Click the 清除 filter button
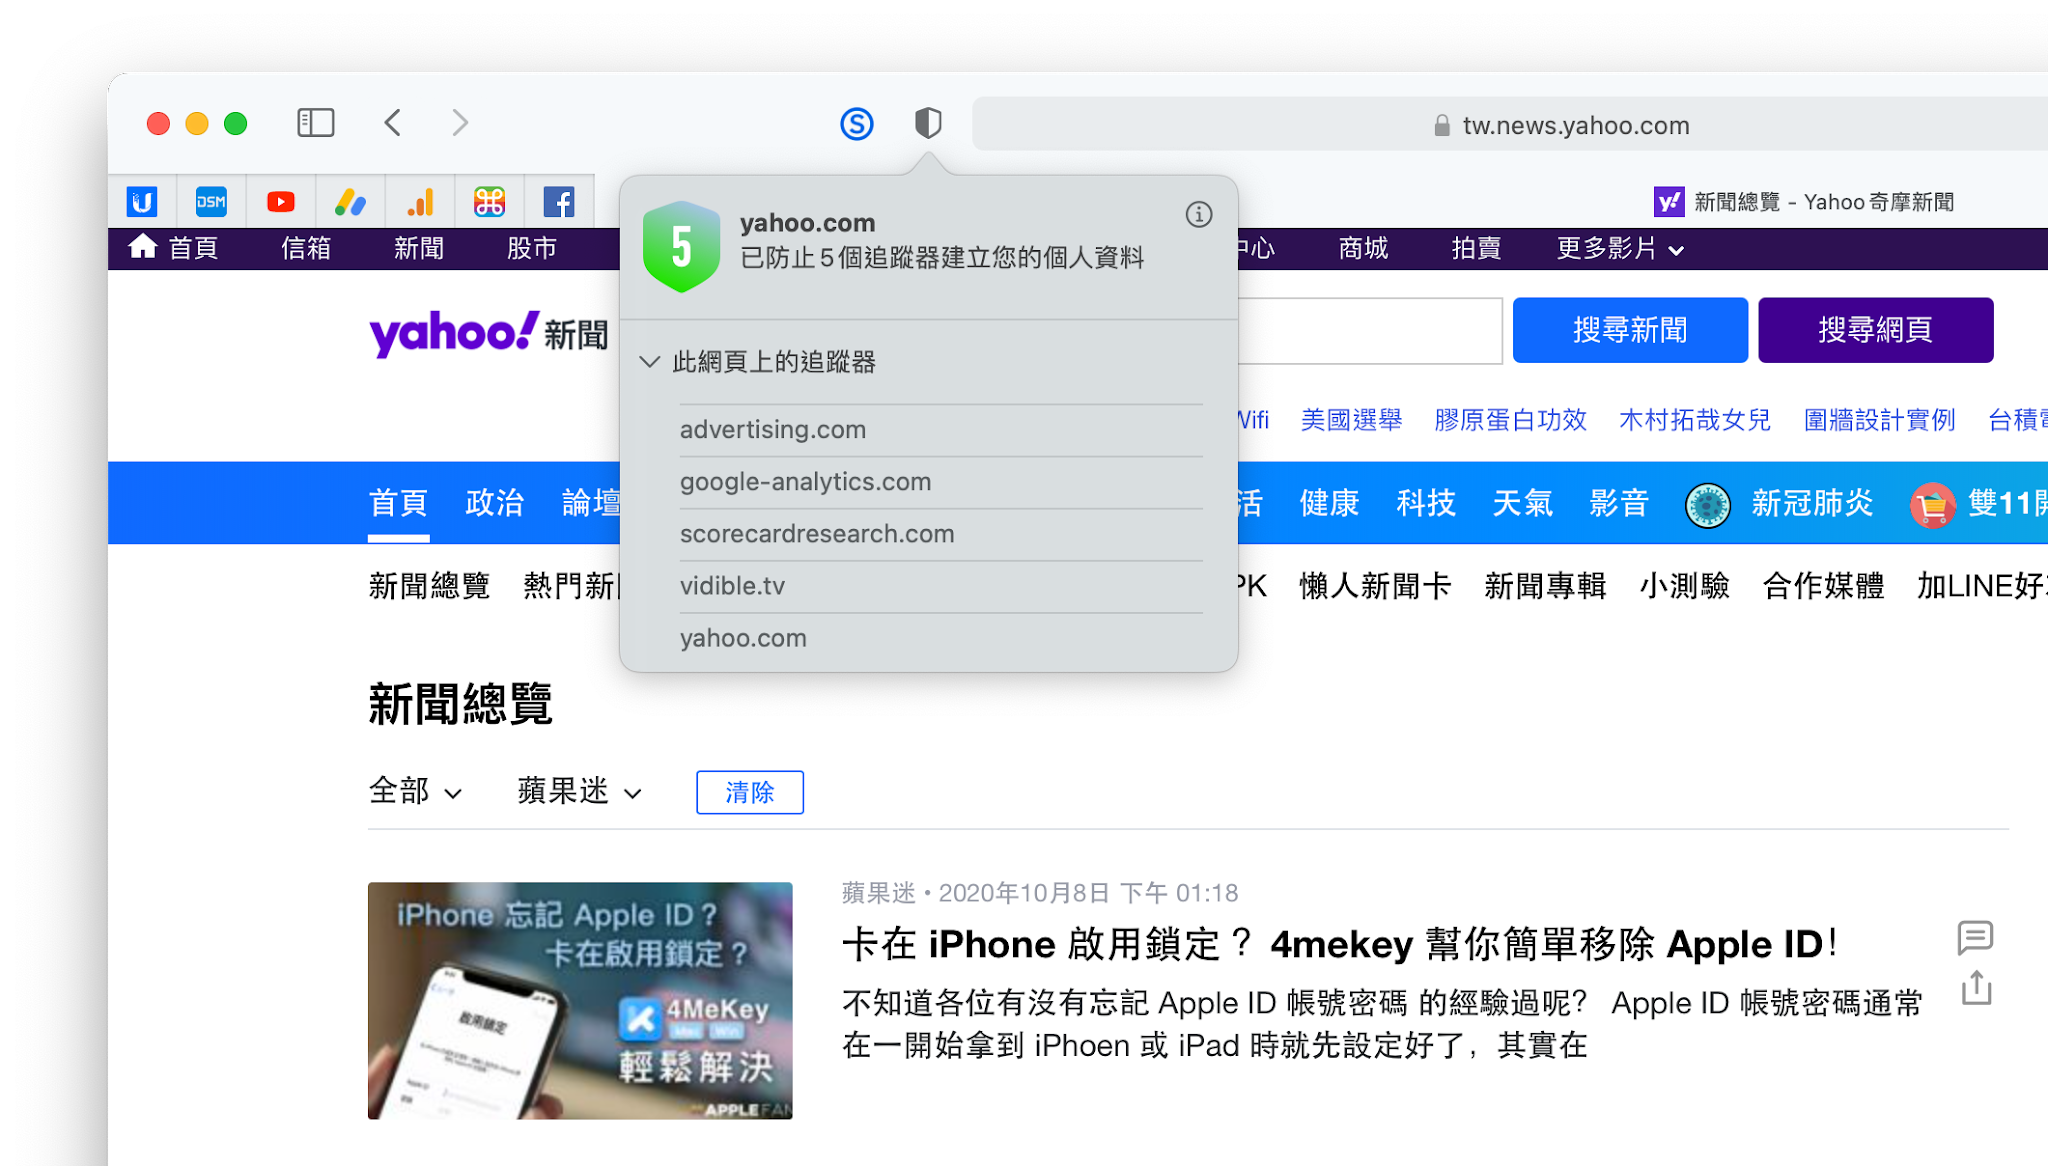2048x1166 pixels. click(x=750, y=792)
